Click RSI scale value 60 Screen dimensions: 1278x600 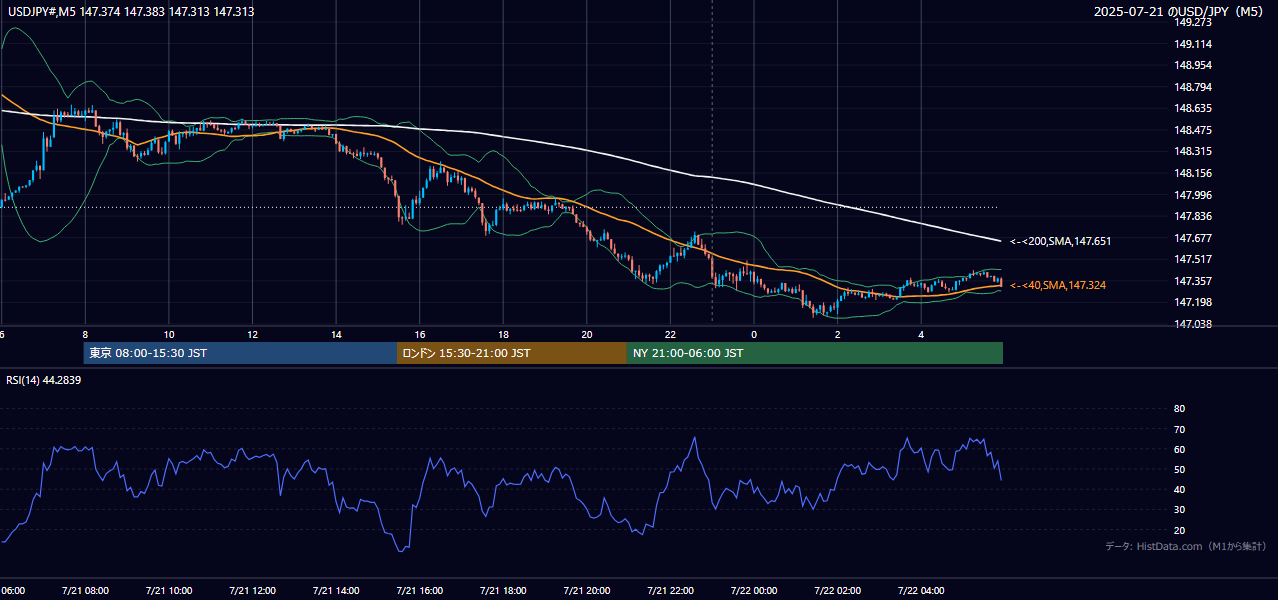(1179, 449)
